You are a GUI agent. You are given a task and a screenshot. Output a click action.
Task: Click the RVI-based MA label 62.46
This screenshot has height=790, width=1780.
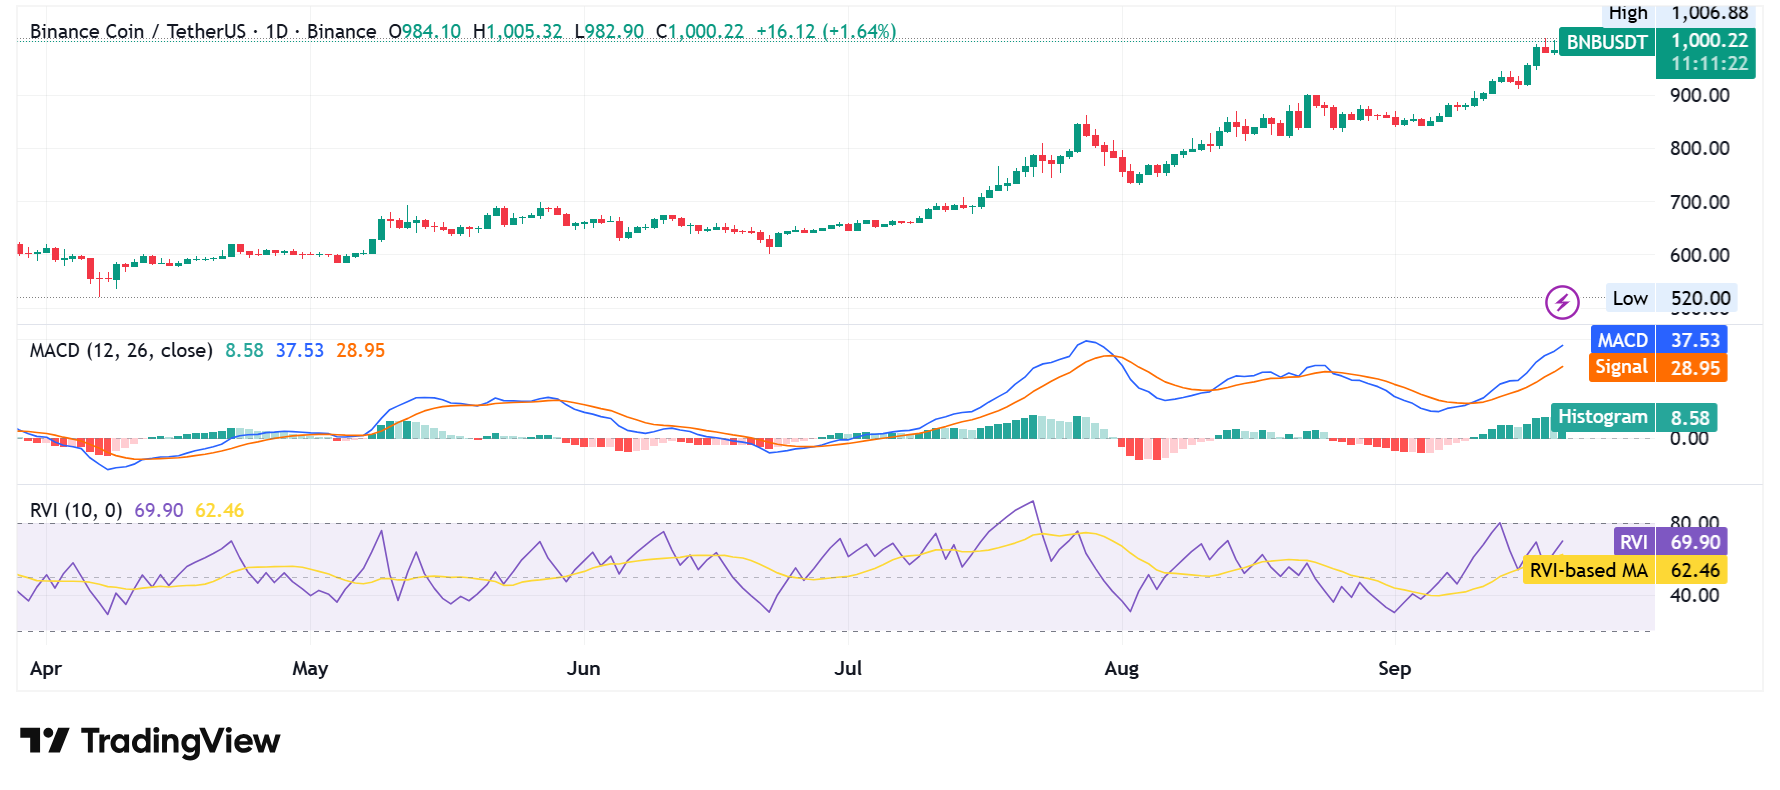(x=1625, y=570)
